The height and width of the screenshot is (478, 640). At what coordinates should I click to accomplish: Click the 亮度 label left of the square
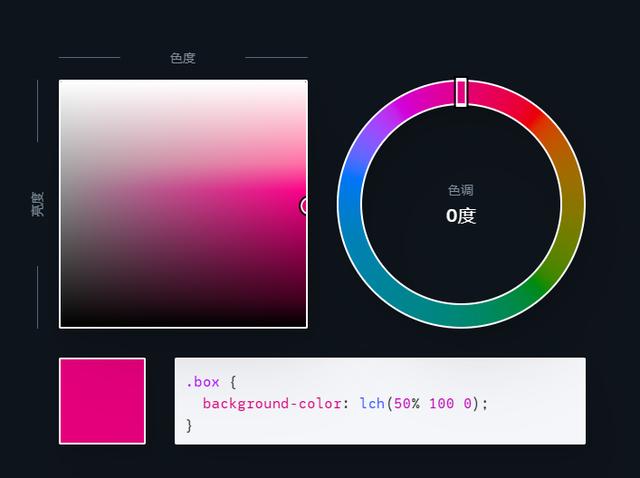pos(37,204)
